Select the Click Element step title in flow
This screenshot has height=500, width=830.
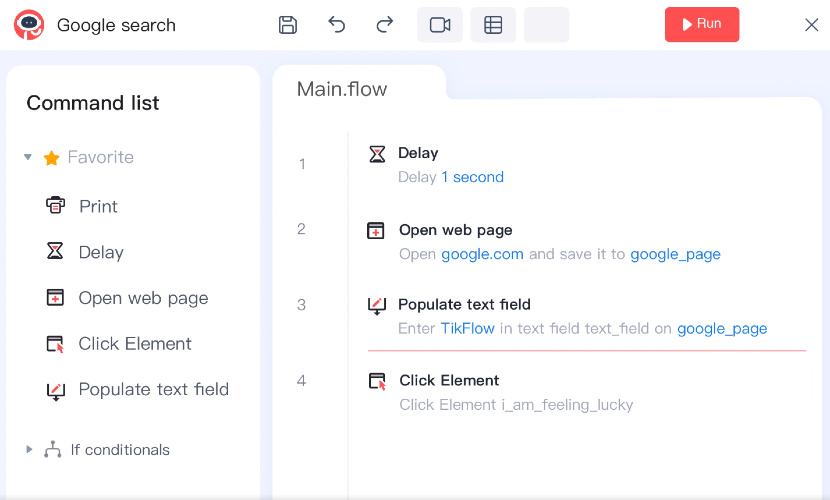pyautogui.click(x=449, y=380)
